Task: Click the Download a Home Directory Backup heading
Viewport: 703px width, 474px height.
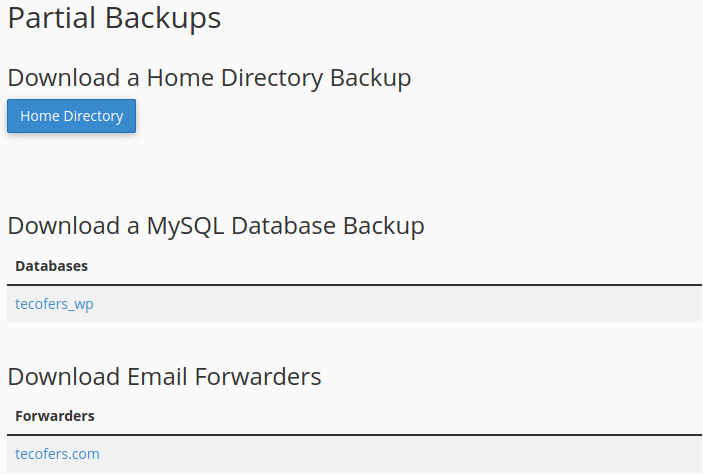Action: [209, 78]
